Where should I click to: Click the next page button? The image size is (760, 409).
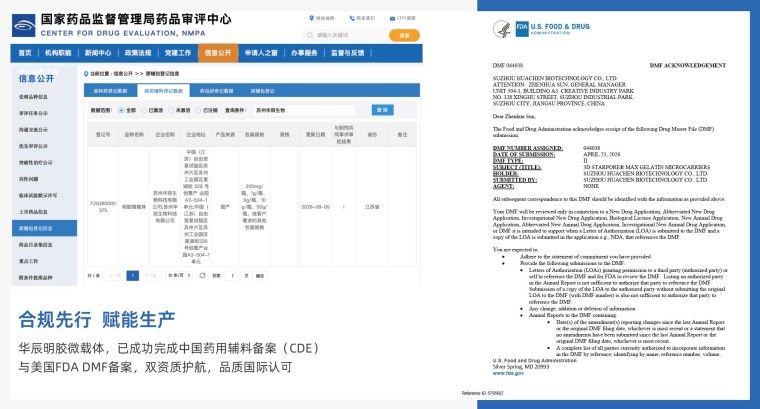(x=150, y=275)
